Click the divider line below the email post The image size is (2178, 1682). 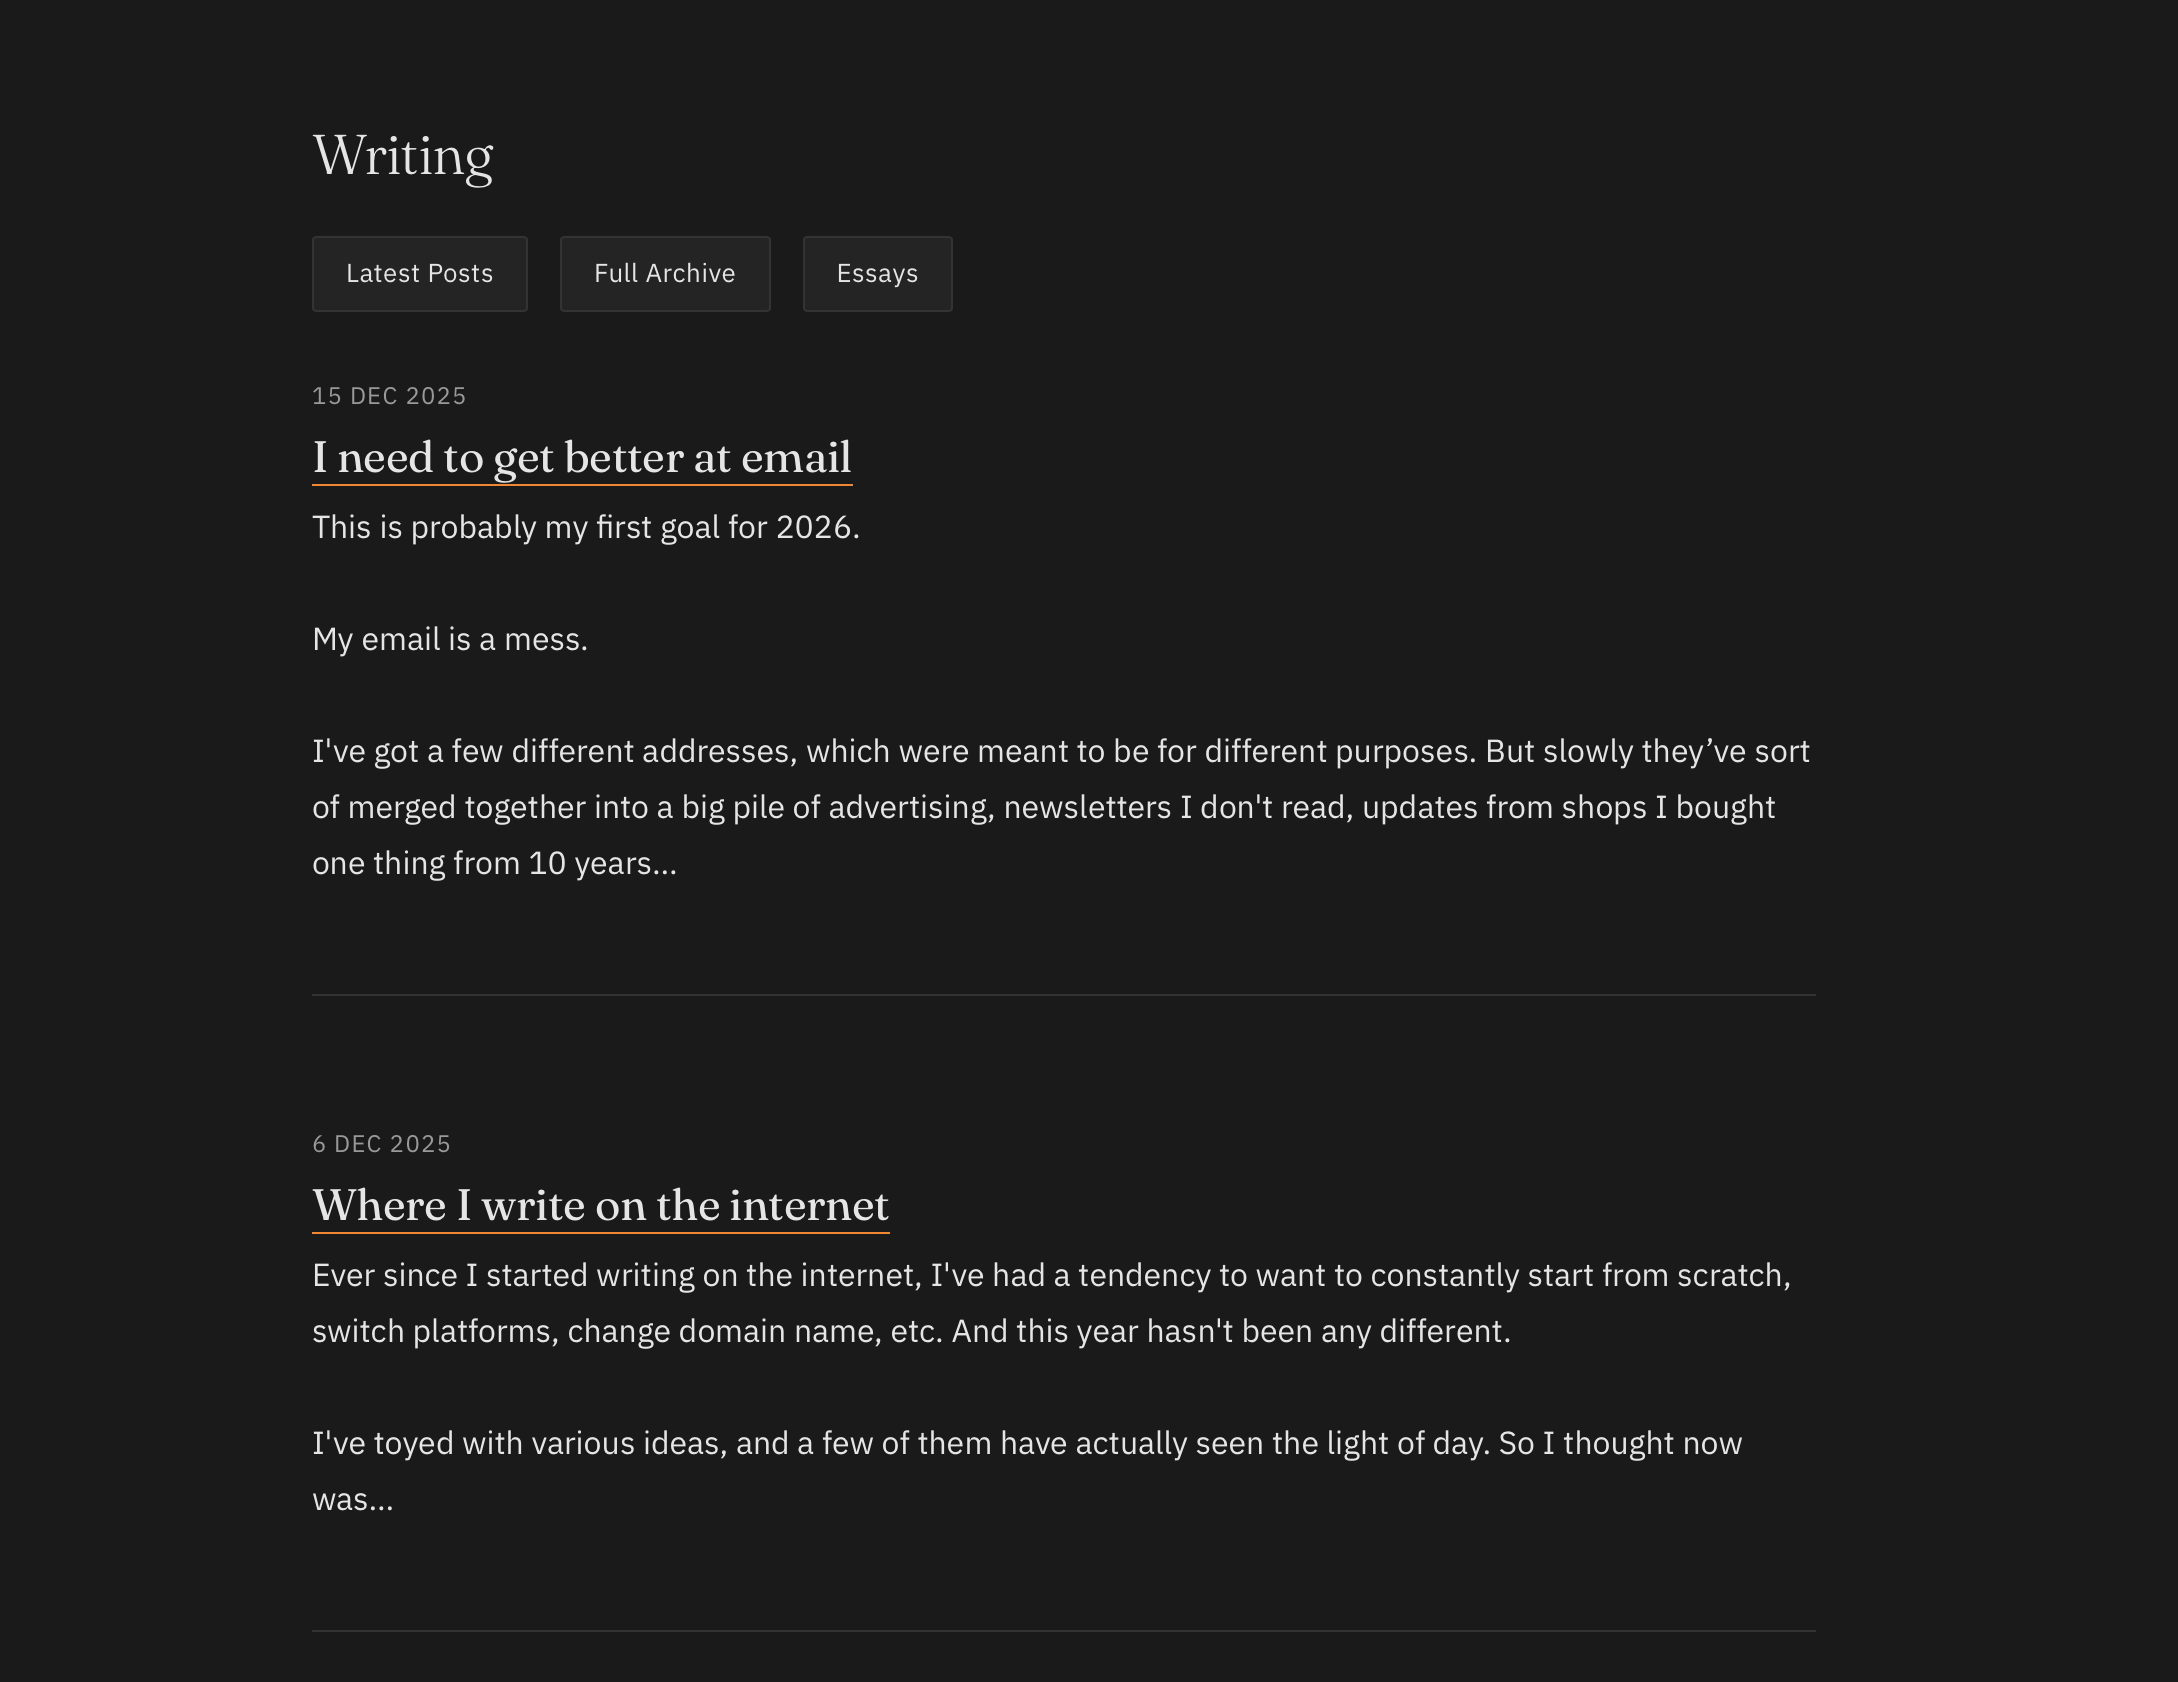click(1063, 995)
